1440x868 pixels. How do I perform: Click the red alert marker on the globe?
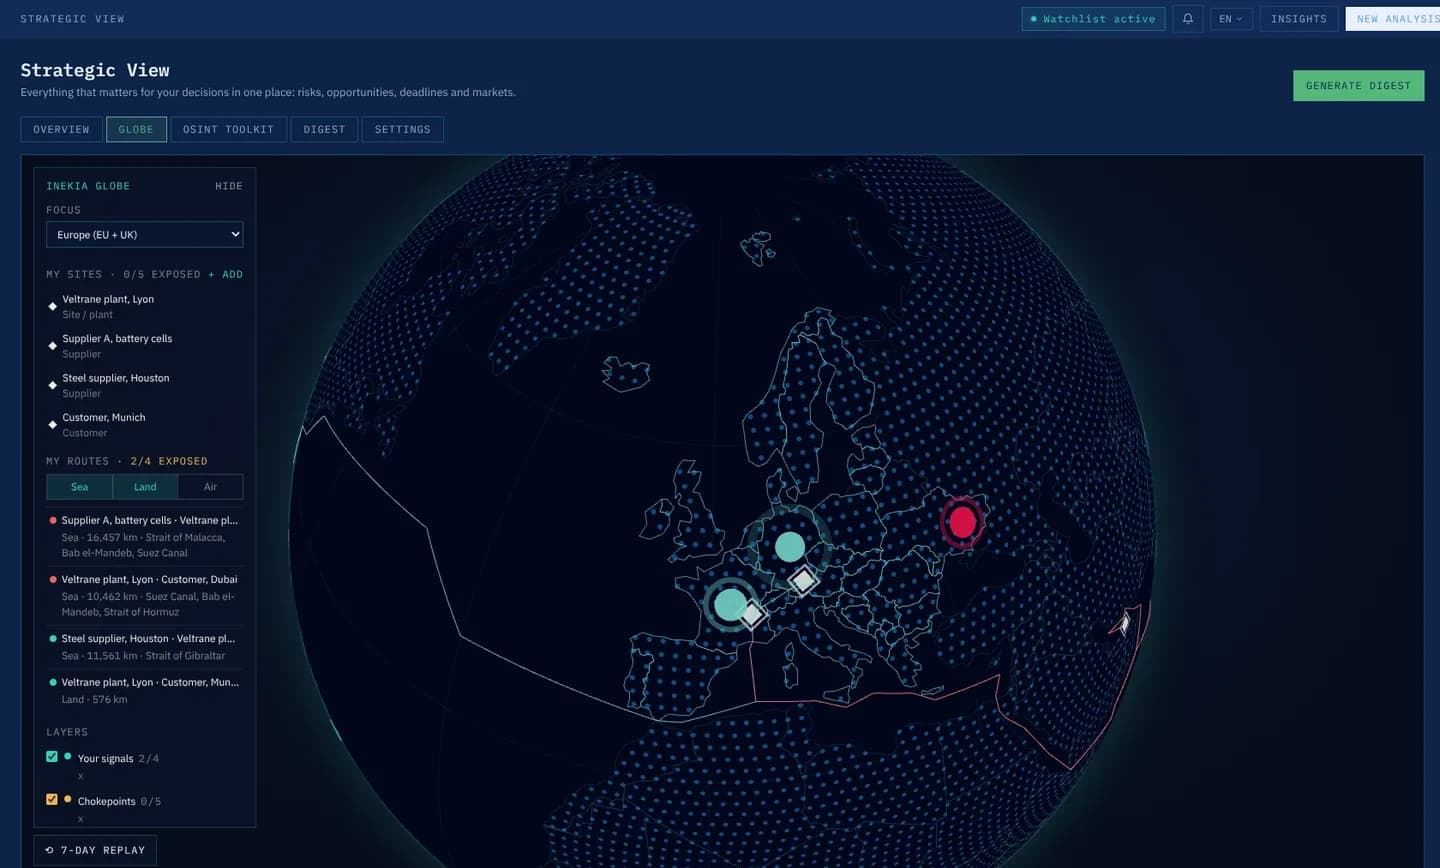(x=962, y=522)
